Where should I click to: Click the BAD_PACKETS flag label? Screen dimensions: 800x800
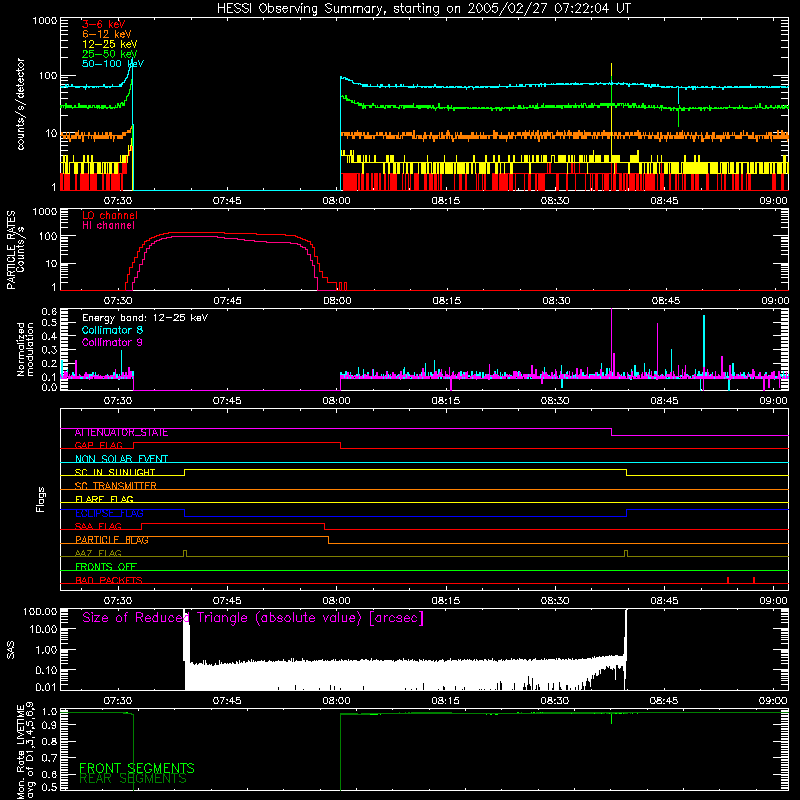[109, 581]
